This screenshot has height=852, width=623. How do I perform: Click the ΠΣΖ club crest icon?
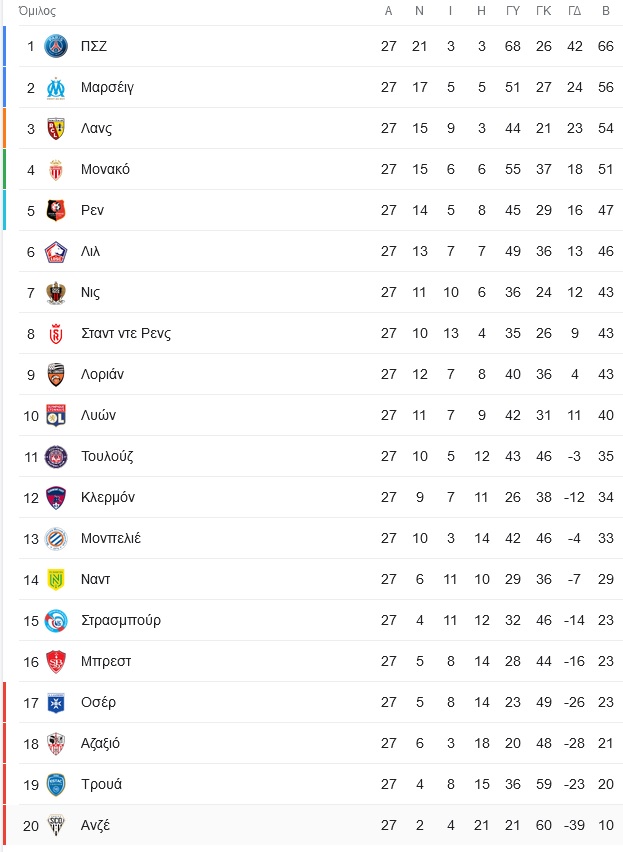pyautogui.click(x=56, y=46)
